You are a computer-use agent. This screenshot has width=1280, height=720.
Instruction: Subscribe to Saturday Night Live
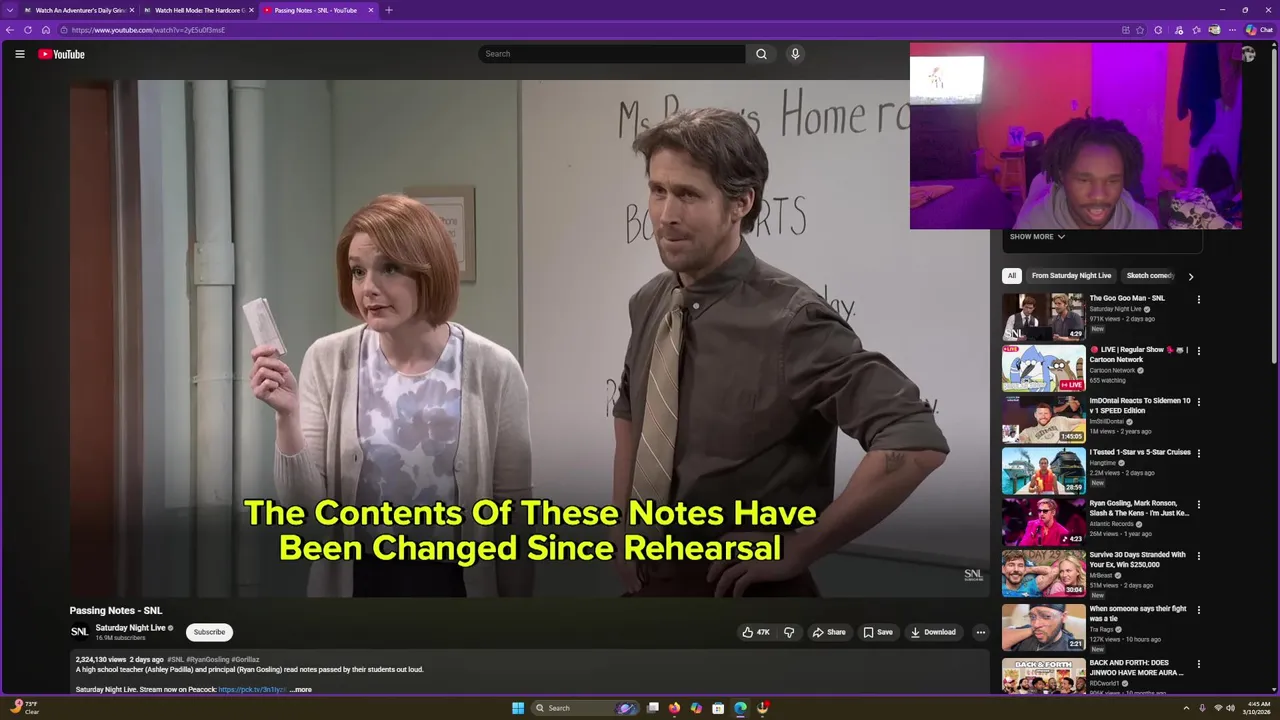pyautogui.click(x=209, y=632)
